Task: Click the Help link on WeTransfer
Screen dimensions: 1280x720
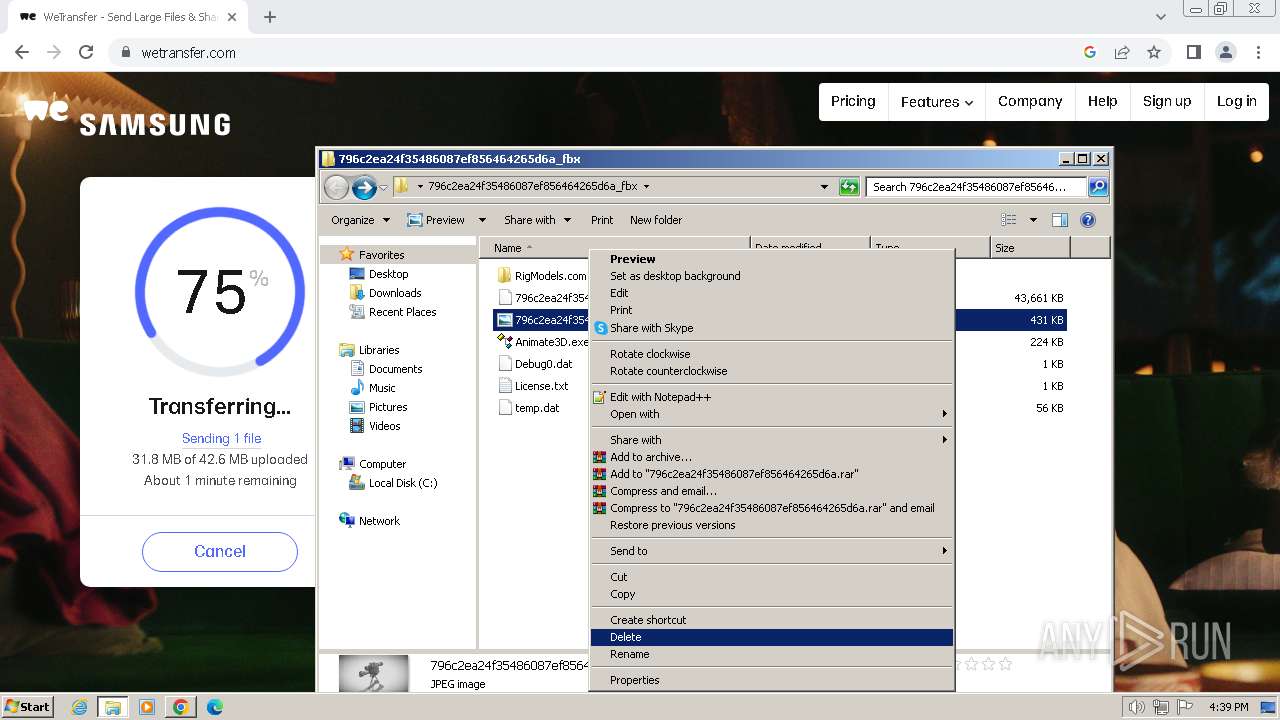Action: (x=1103, y=101)
